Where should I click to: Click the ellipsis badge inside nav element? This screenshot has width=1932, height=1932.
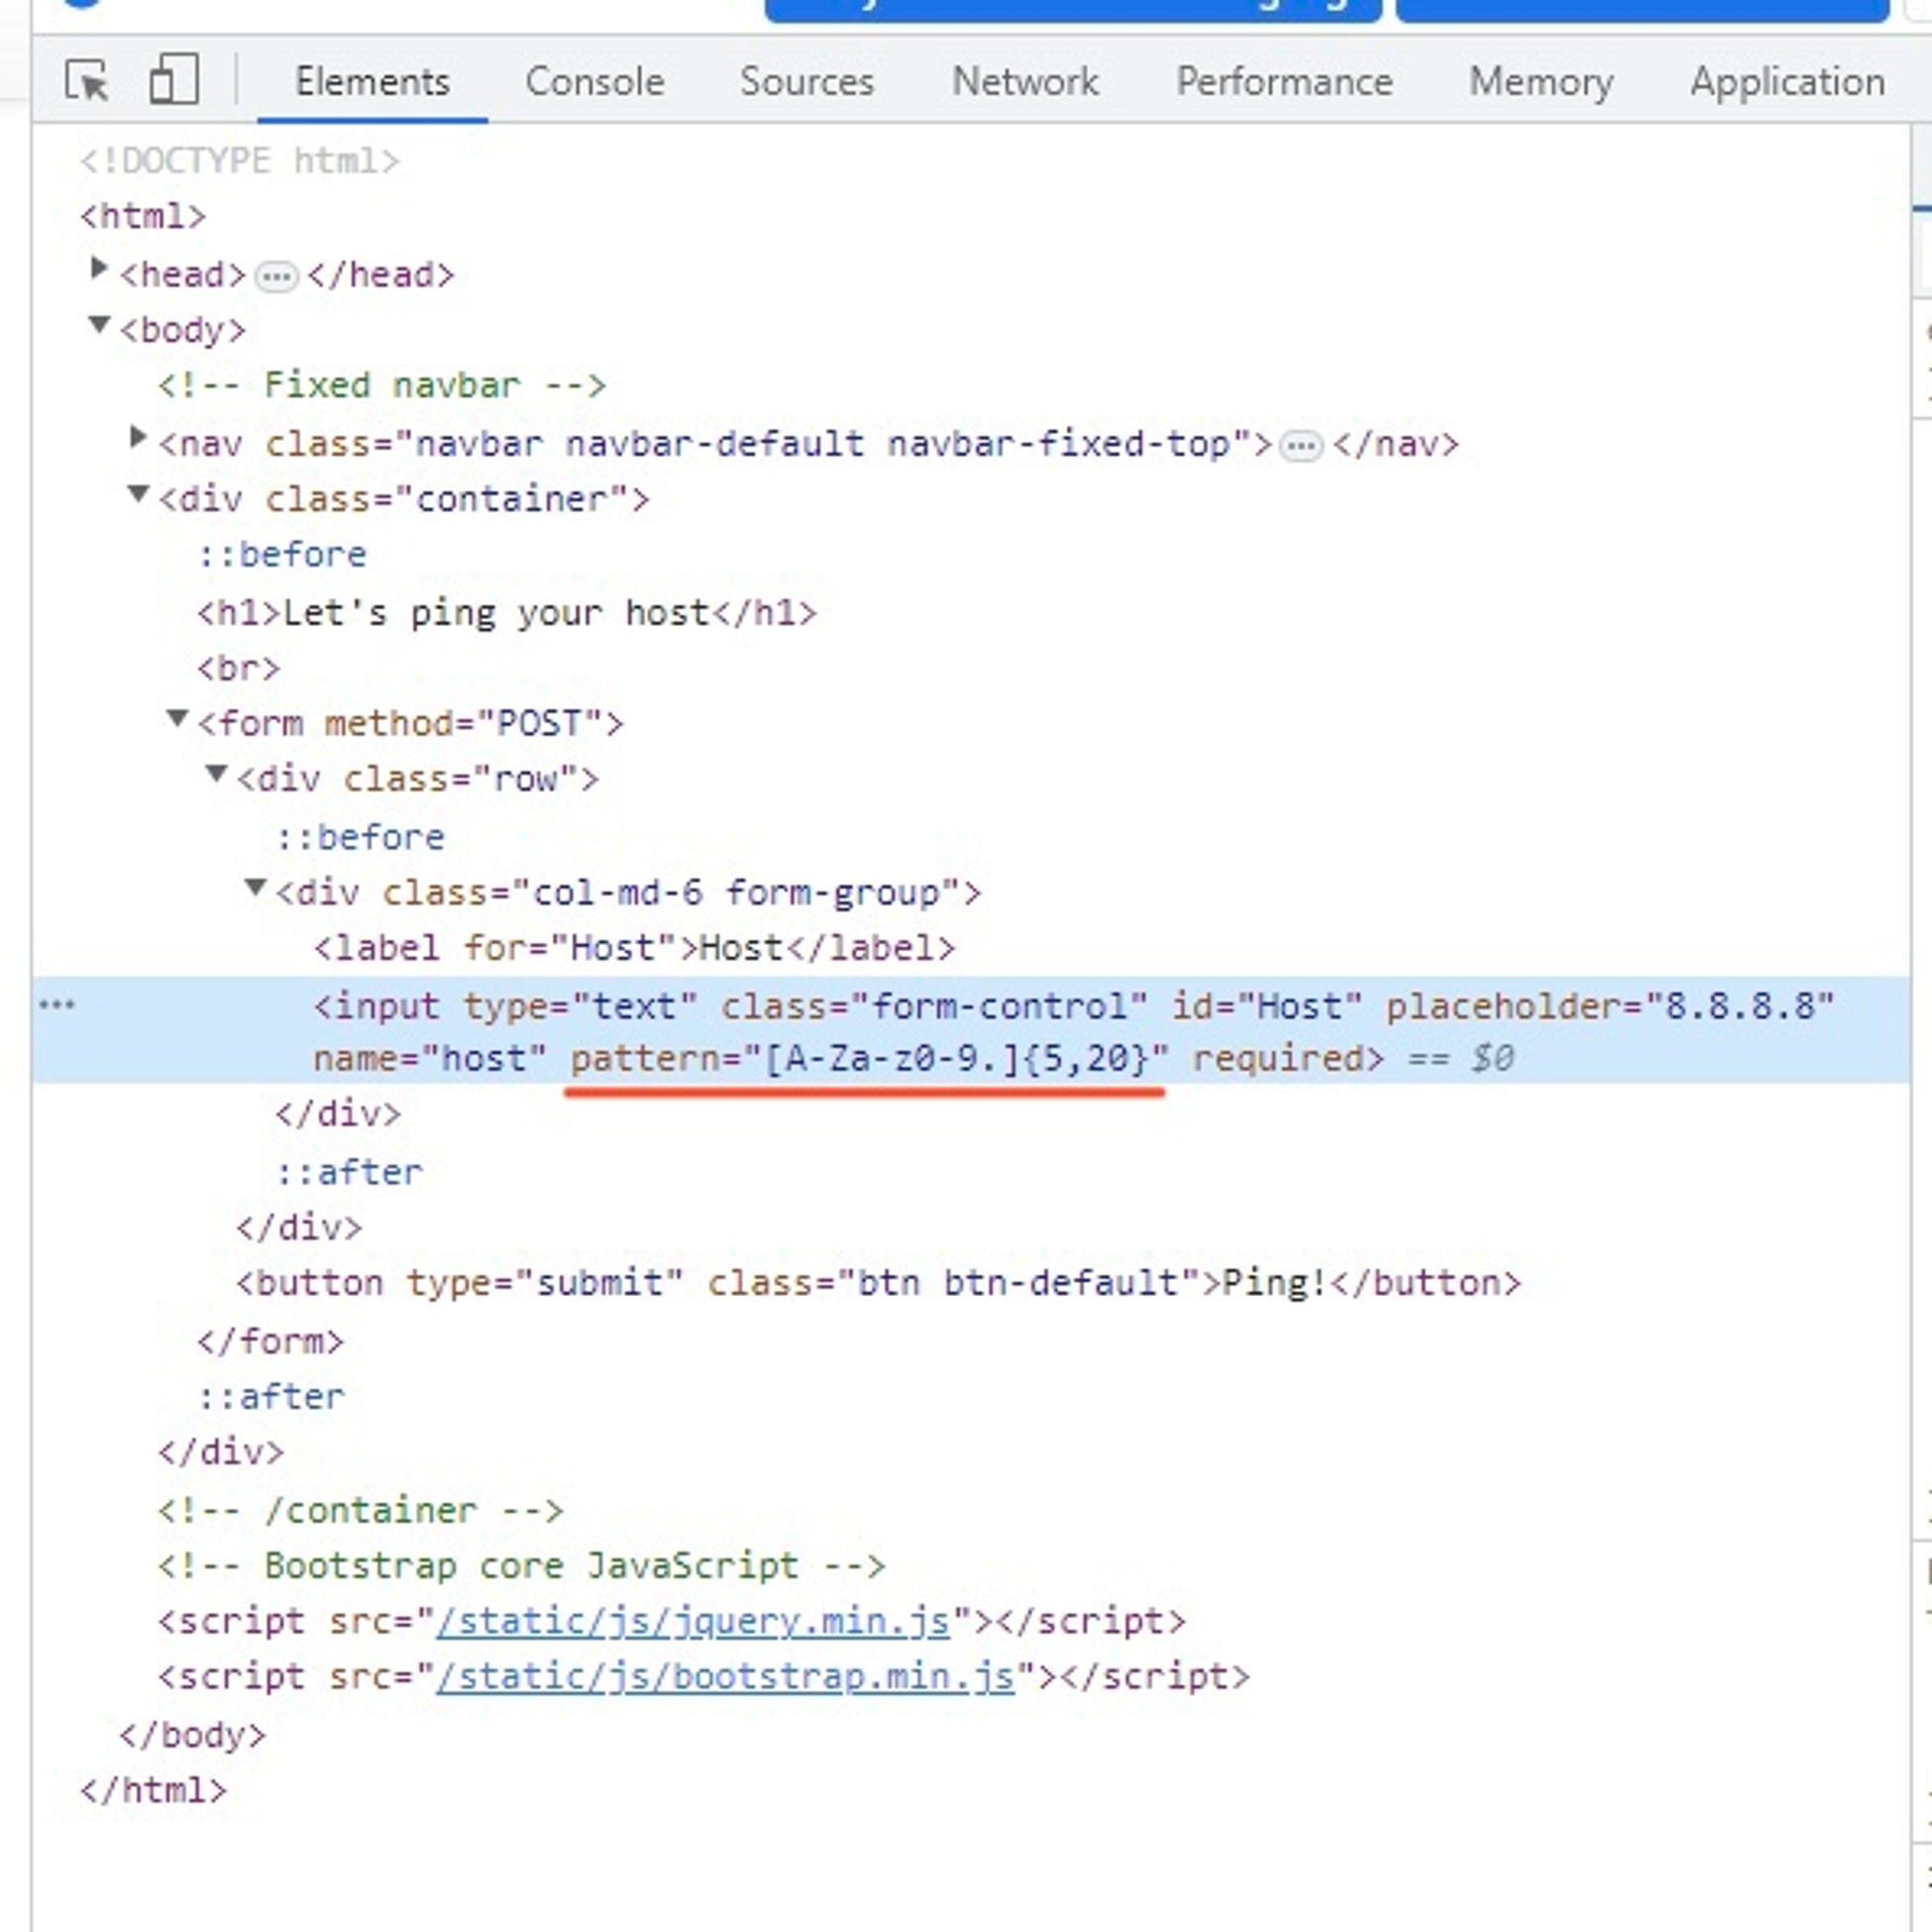tap(1301, 445)
